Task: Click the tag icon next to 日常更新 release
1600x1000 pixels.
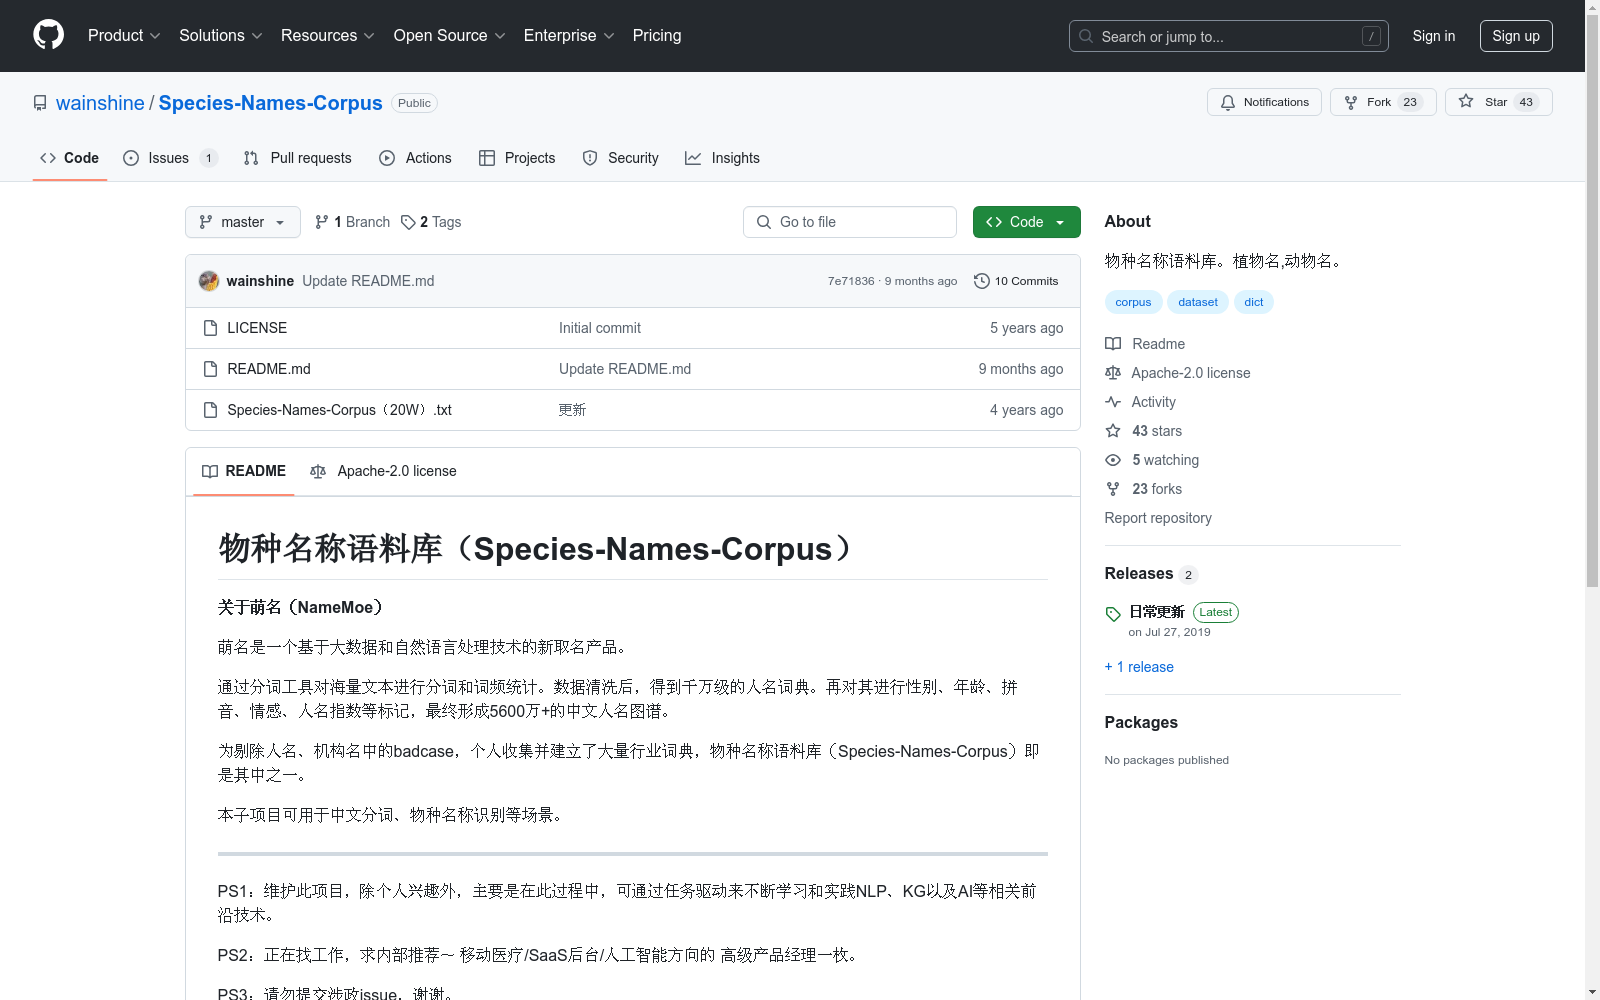Action: (1113, 614)
